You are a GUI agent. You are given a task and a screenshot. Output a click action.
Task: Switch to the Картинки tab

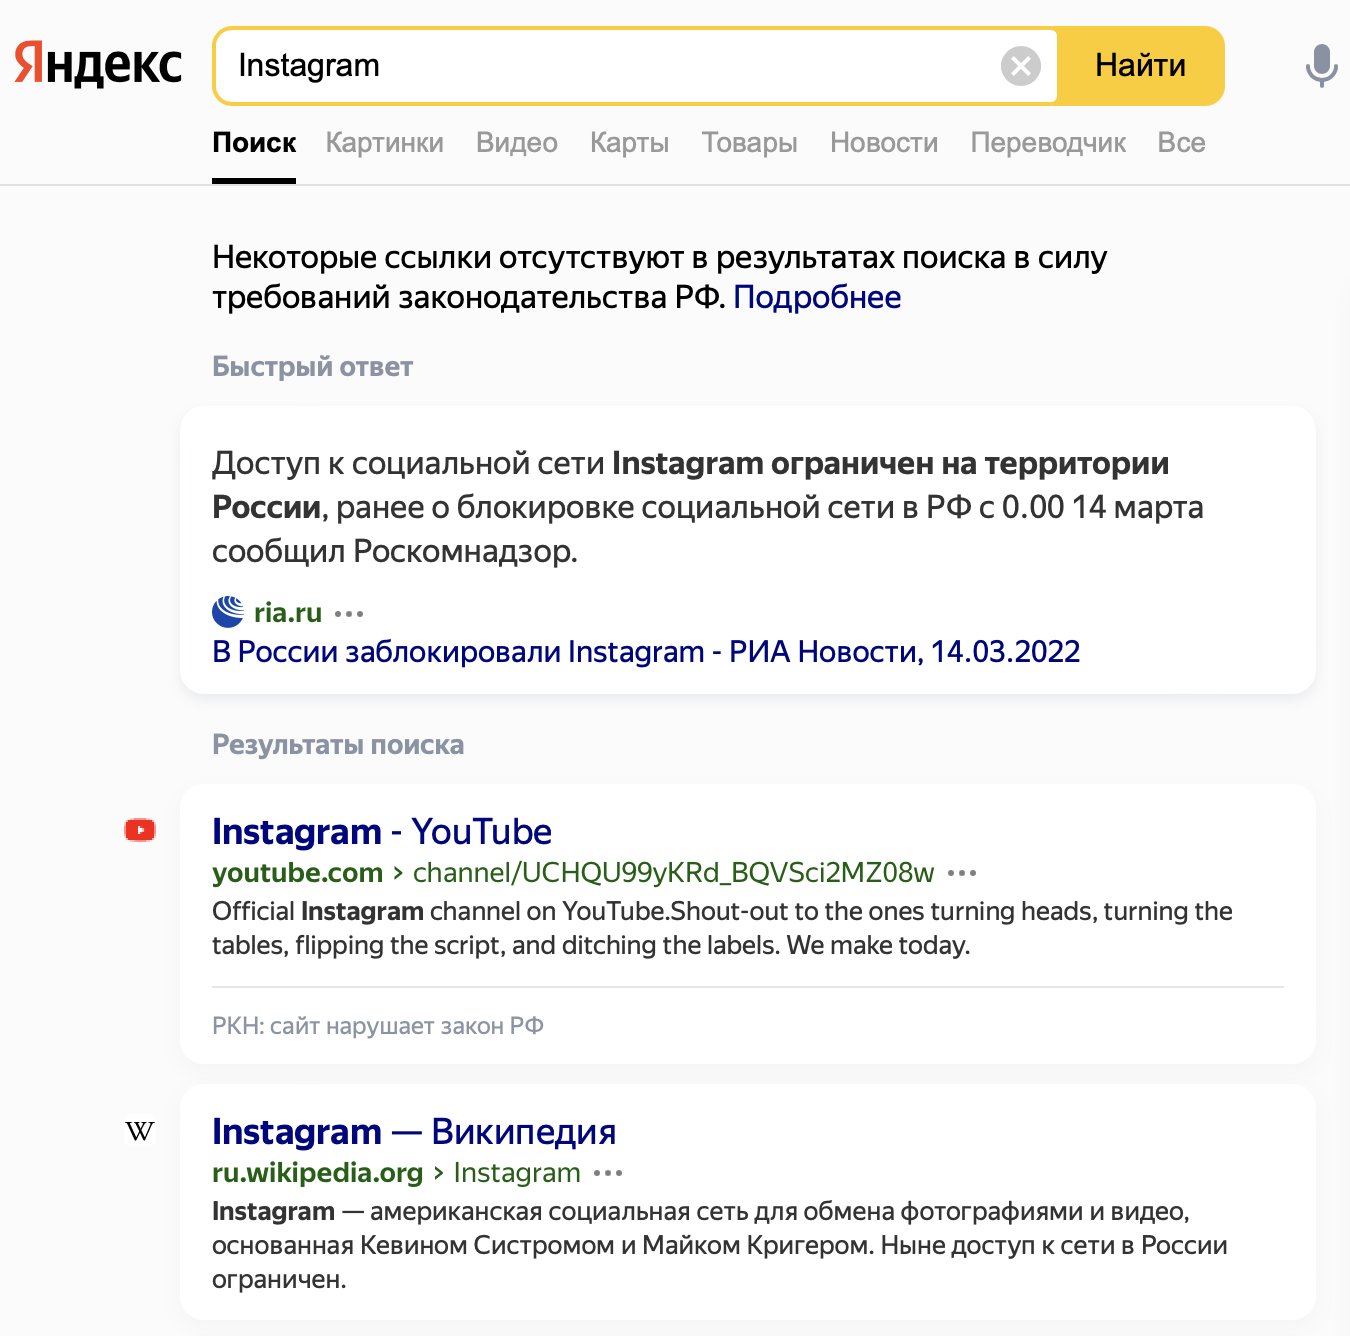coord(385,143)
